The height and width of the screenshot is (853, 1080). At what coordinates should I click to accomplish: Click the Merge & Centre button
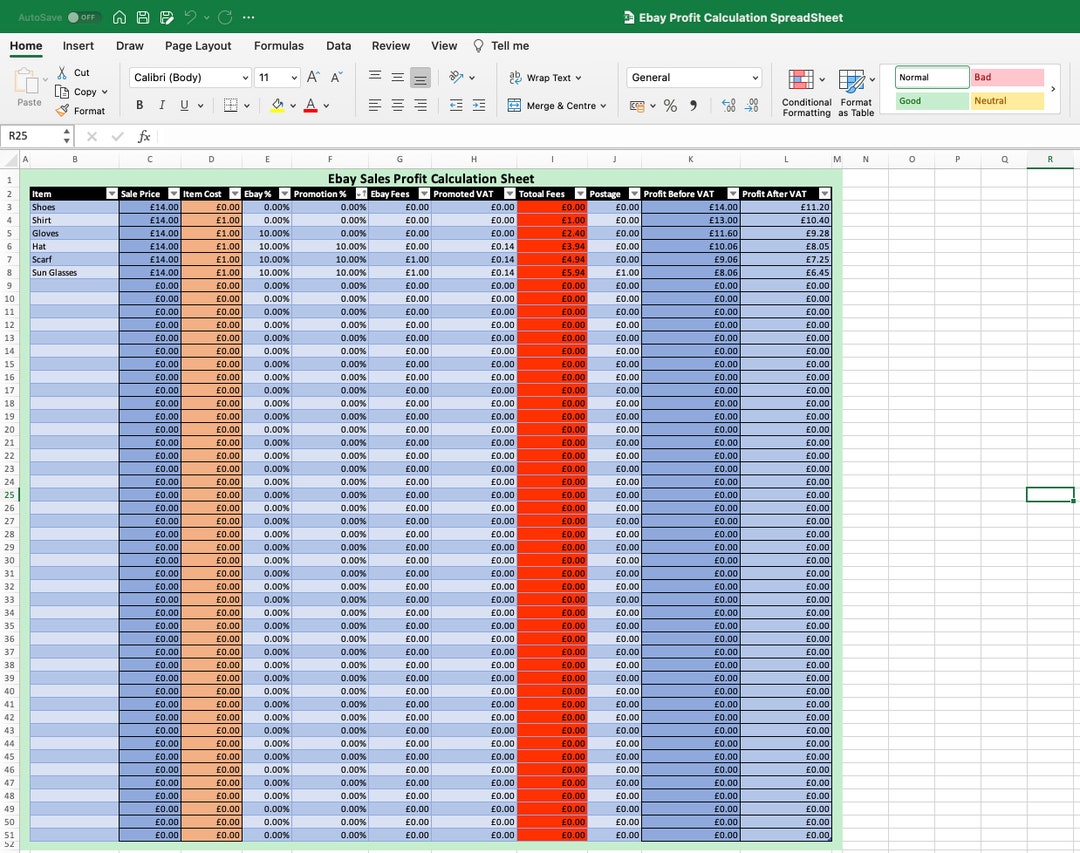point(557,105)
